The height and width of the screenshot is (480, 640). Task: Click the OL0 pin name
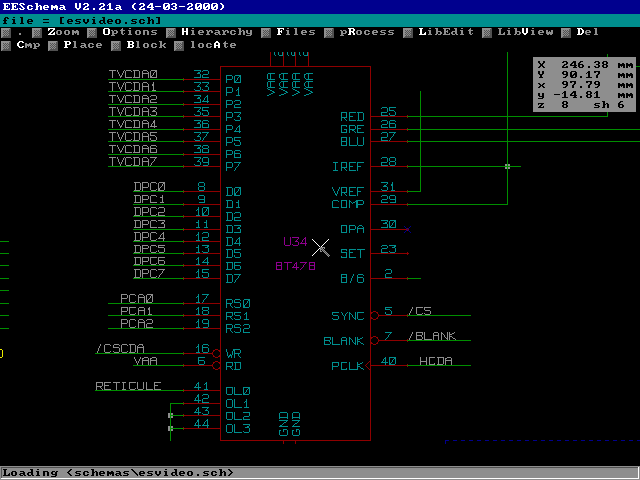(238, 391)
